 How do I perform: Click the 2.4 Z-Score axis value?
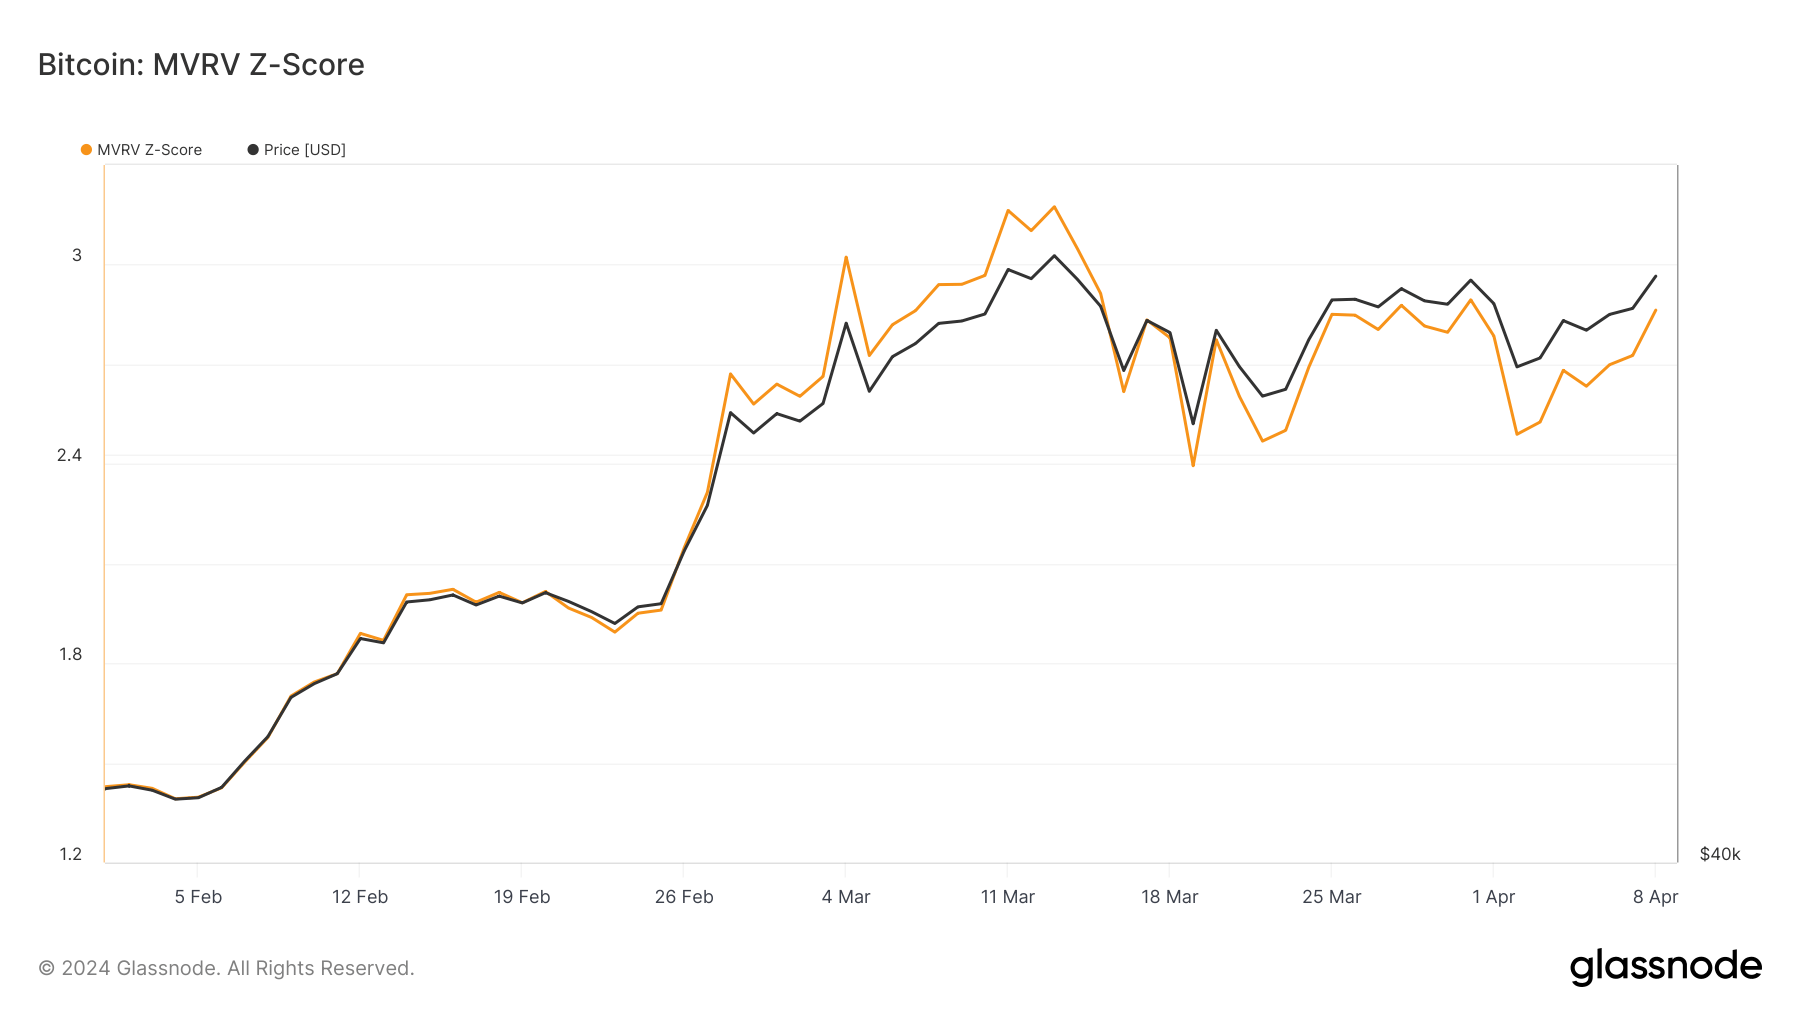[70, 456]
